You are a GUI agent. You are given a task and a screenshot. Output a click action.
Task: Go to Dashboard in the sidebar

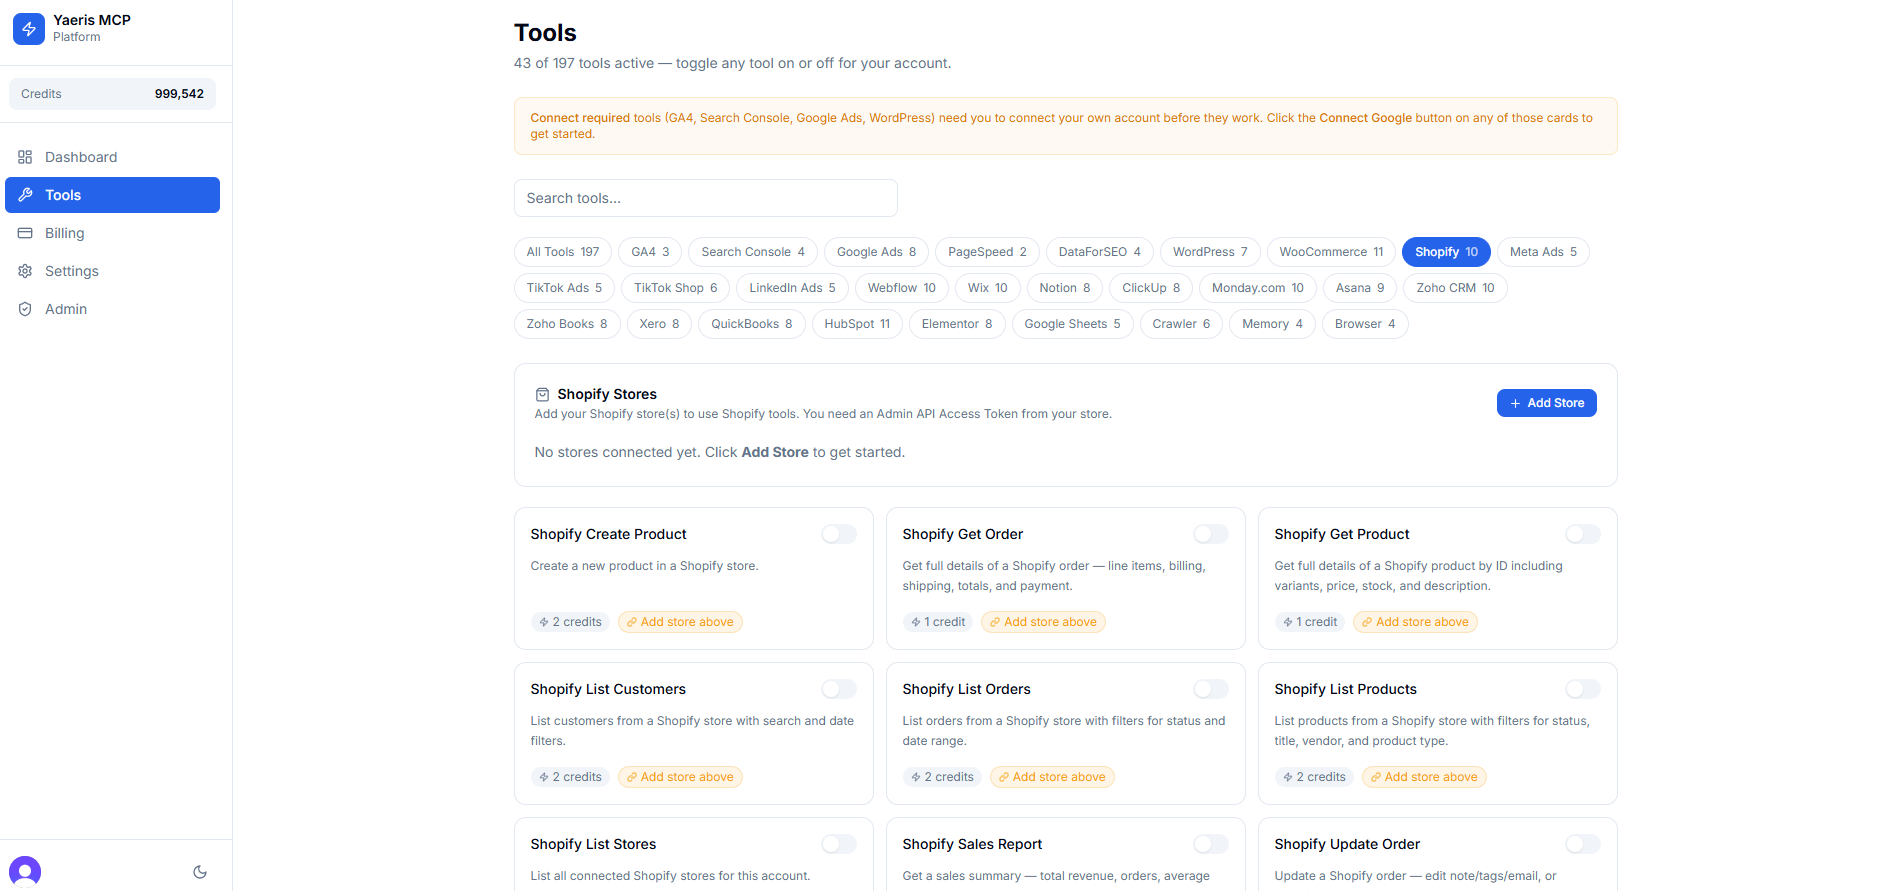click(112, 157)
